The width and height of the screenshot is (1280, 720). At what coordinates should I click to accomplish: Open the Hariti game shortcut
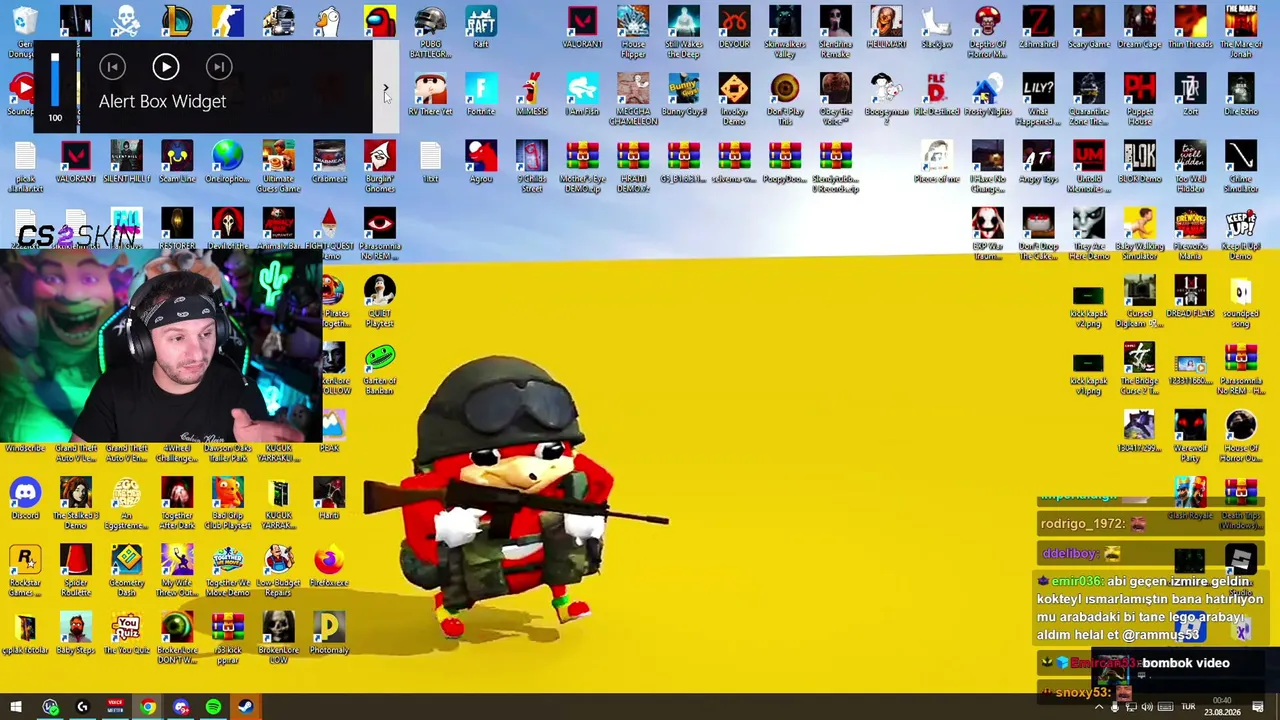[329, 498]
